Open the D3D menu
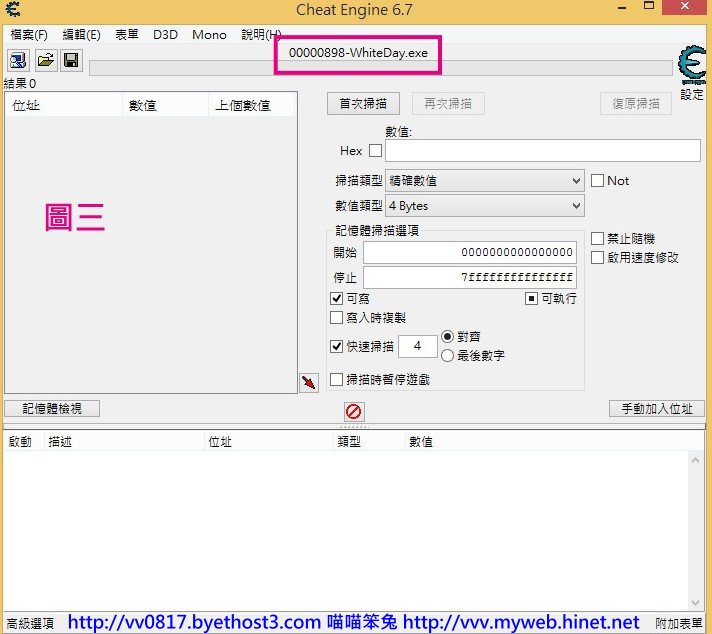Image resolution: width=712 pixels, height=634 pixels. [x=165, y=35]
